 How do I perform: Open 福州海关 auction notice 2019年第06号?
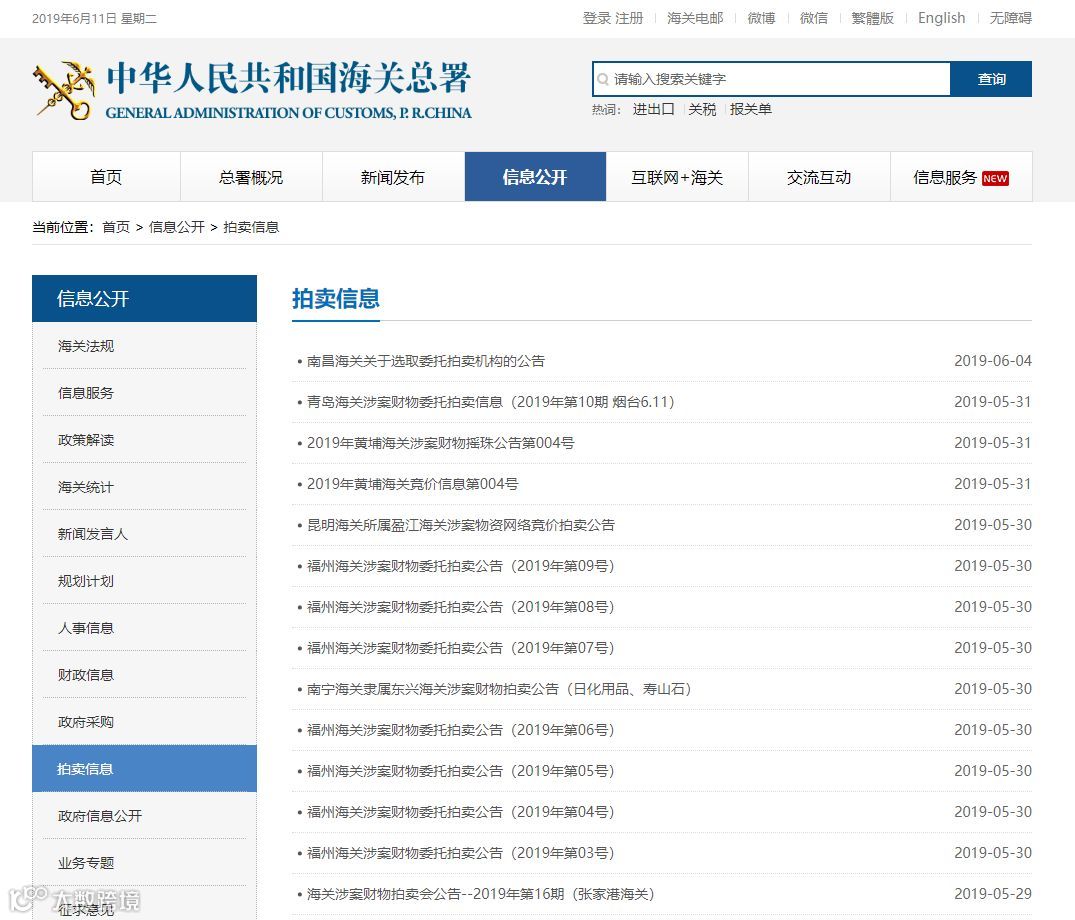(x=461, y=731)
